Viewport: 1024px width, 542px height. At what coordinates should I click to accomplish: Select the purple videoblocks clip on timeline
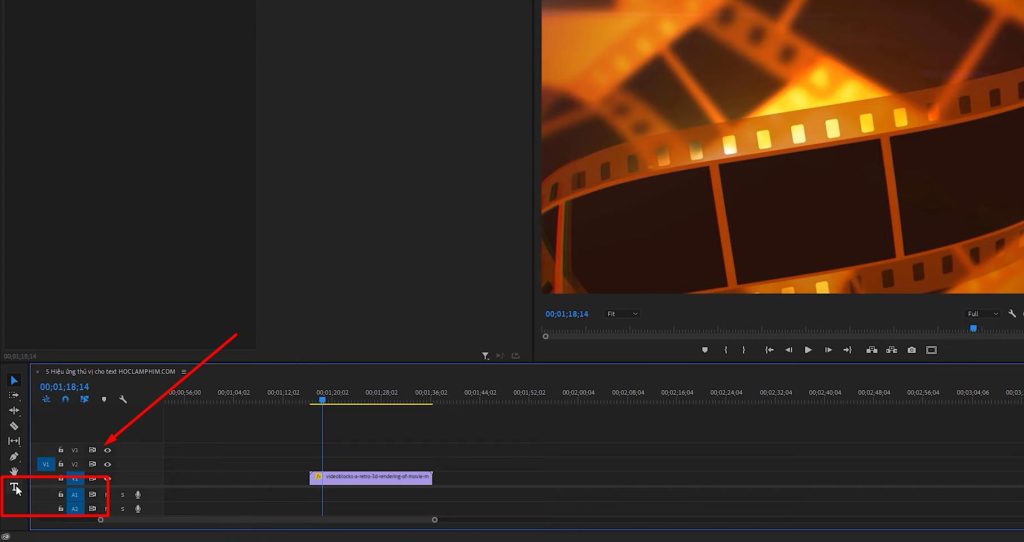tap(371, 477)
